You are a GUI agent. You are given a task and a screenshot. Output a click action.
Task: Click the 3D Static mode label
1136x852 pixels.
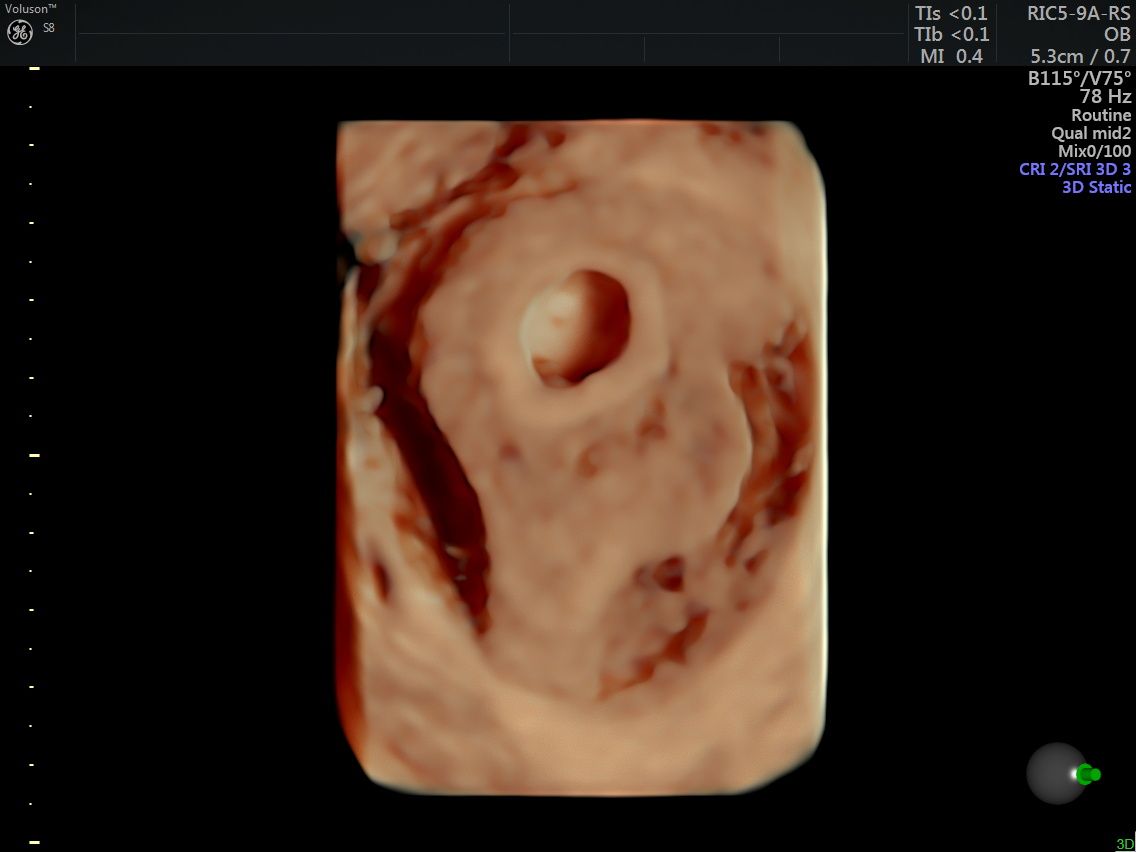coord(1096,187)
